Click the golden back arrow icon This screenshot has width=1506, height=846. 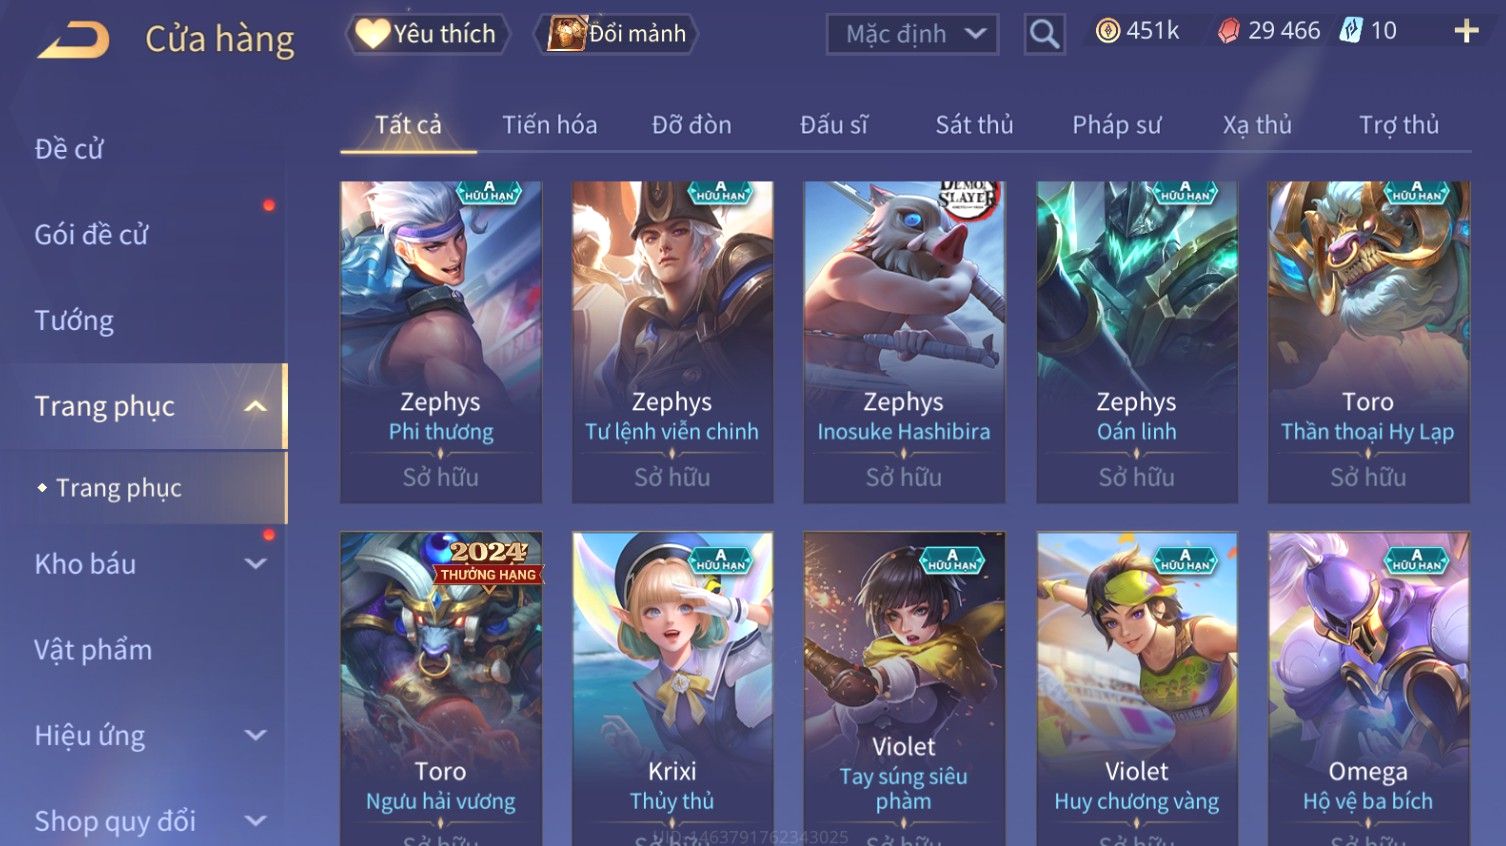pos(74,41)
